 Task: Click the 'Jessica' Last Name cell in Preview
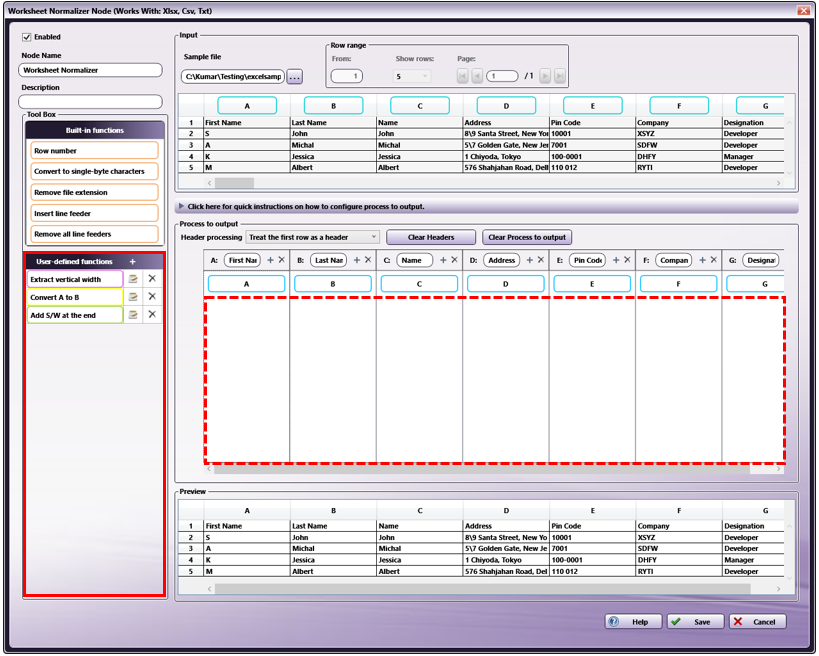[333, 560]
